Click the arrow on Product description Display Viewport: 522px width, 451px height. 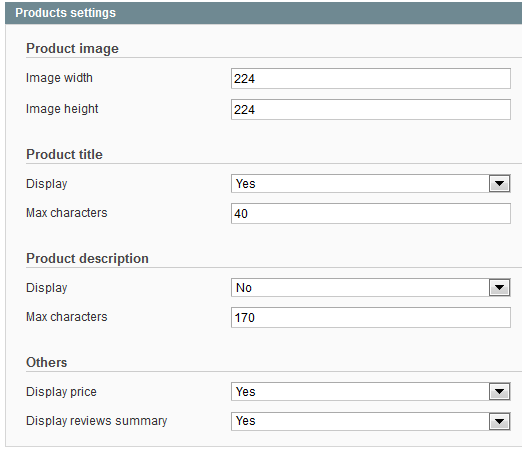[x=499, y=288]
